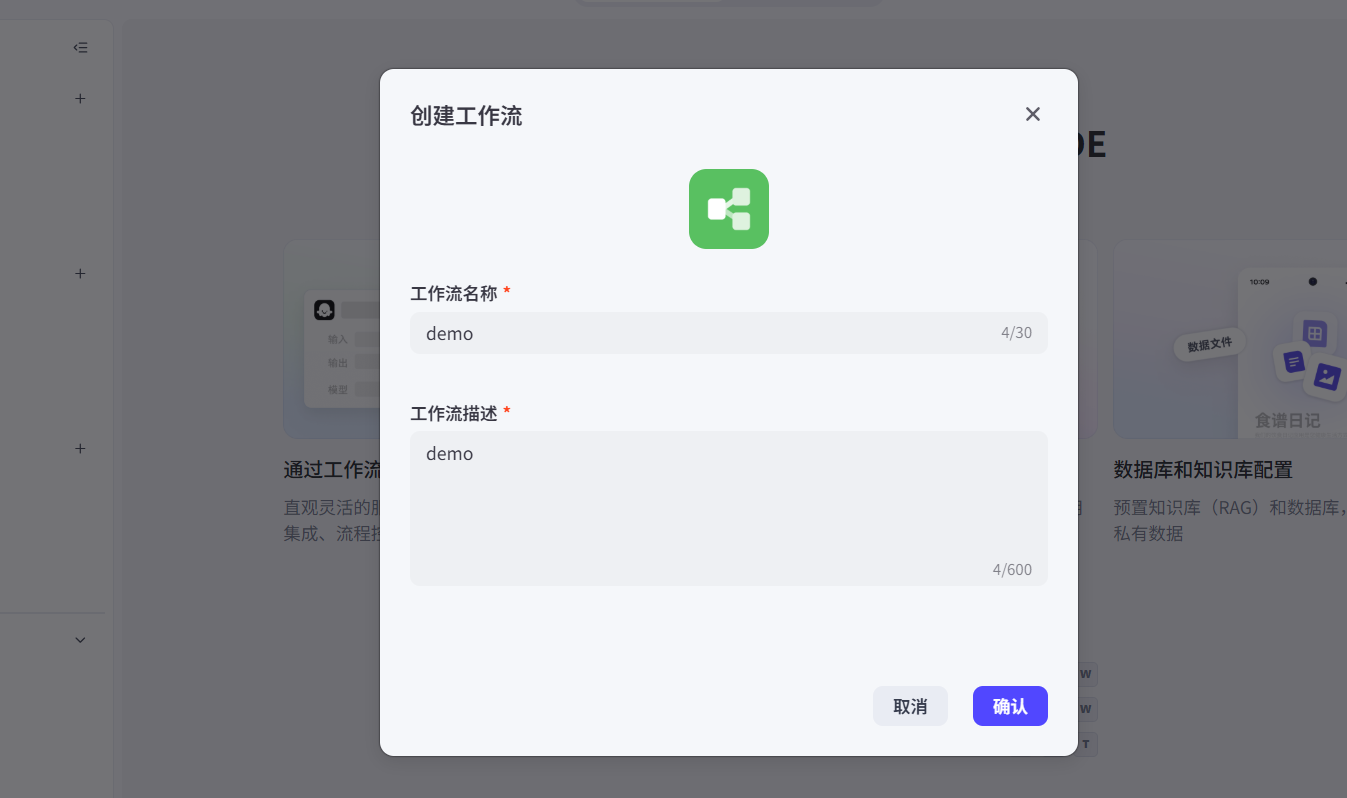Cancel the dialog with the 取消 button
1347x798 pixels.
coord(910,706)
